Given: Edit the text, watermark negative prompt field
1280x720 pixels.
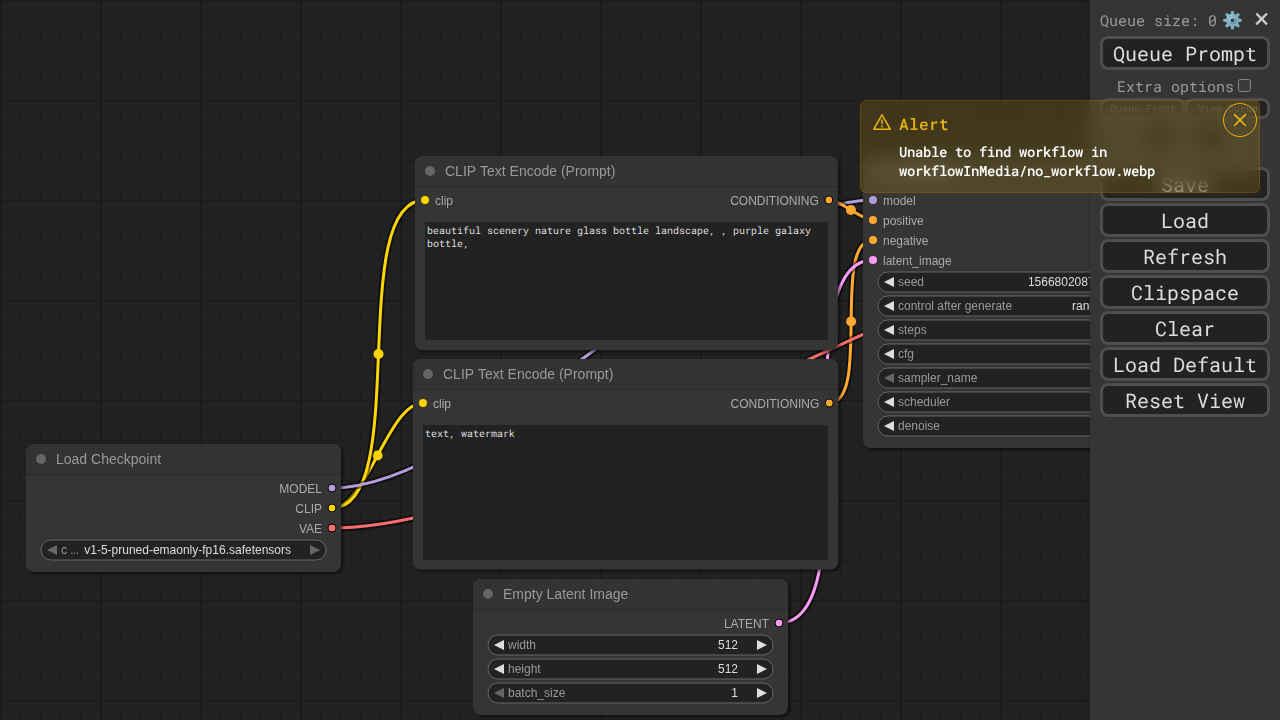Looking at the screenshot, I should 625,492.
